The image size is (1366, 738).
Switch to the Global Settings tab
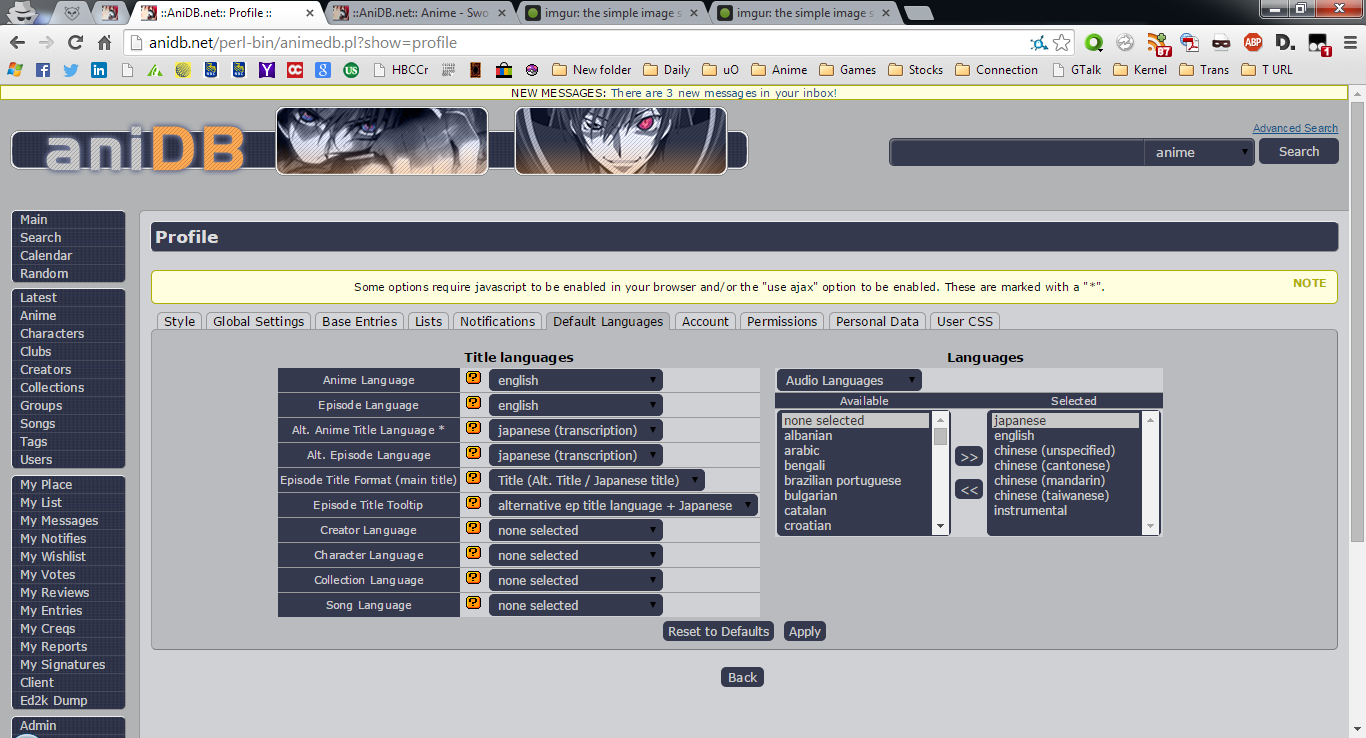(x=258, y=321)
